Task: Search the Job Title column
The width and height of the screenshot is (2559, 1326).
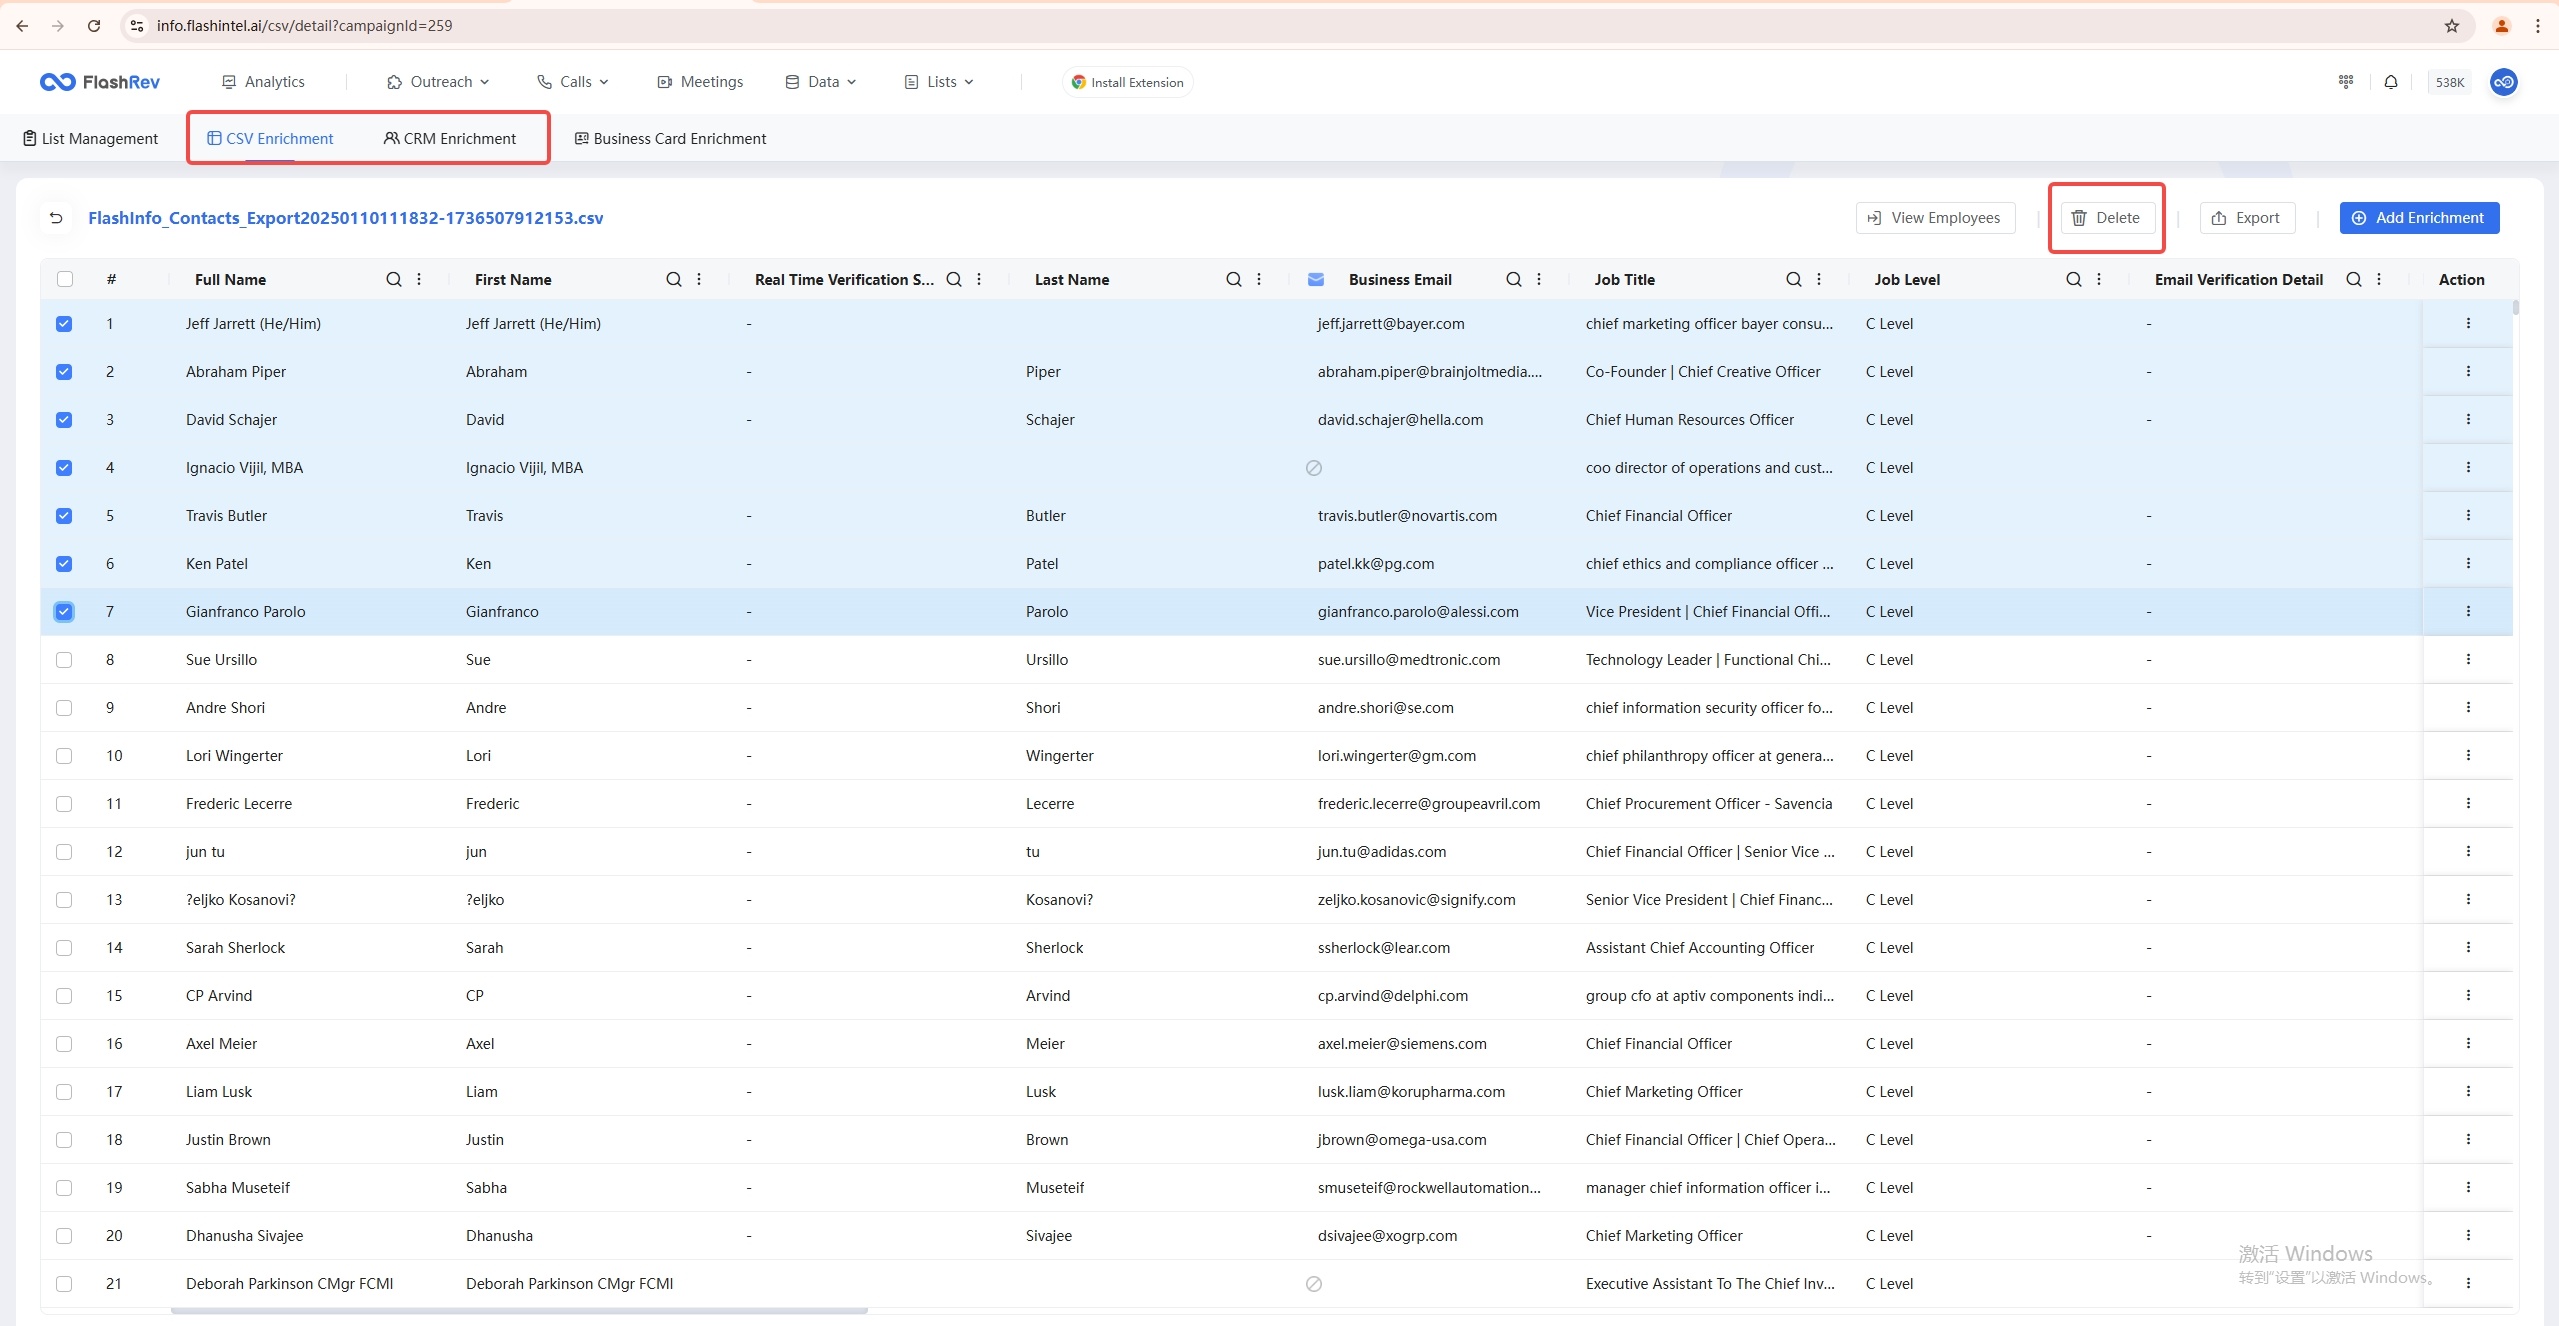Action: pyautogui.click(x=1794, y=280)
